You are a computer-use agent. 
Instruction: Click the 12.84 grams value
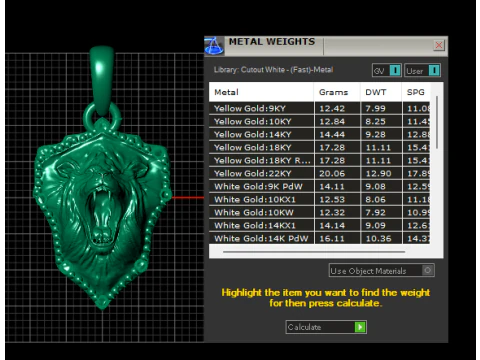[332, 122]
